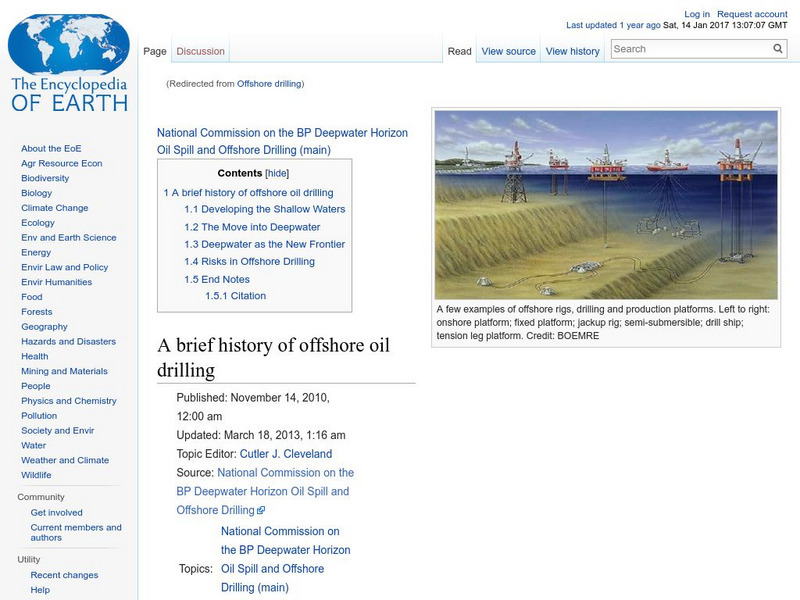Open Physics and Chemistry topic
The height and width of the screenshot is (600, 800).
[69, 401]
